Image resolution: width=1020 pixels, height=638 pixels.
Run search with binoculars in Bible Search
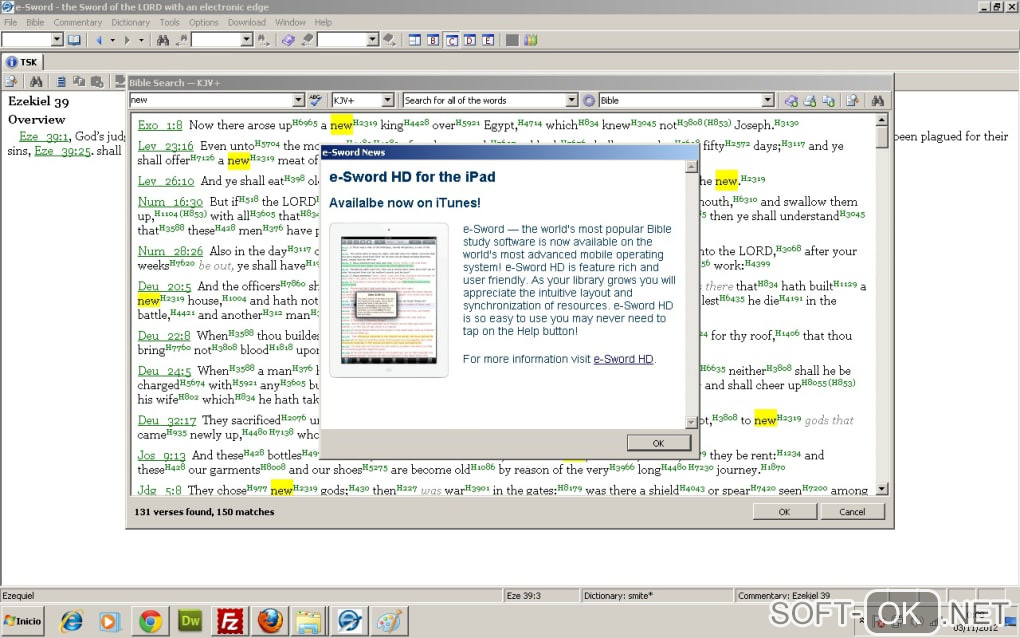pos(878,101)
